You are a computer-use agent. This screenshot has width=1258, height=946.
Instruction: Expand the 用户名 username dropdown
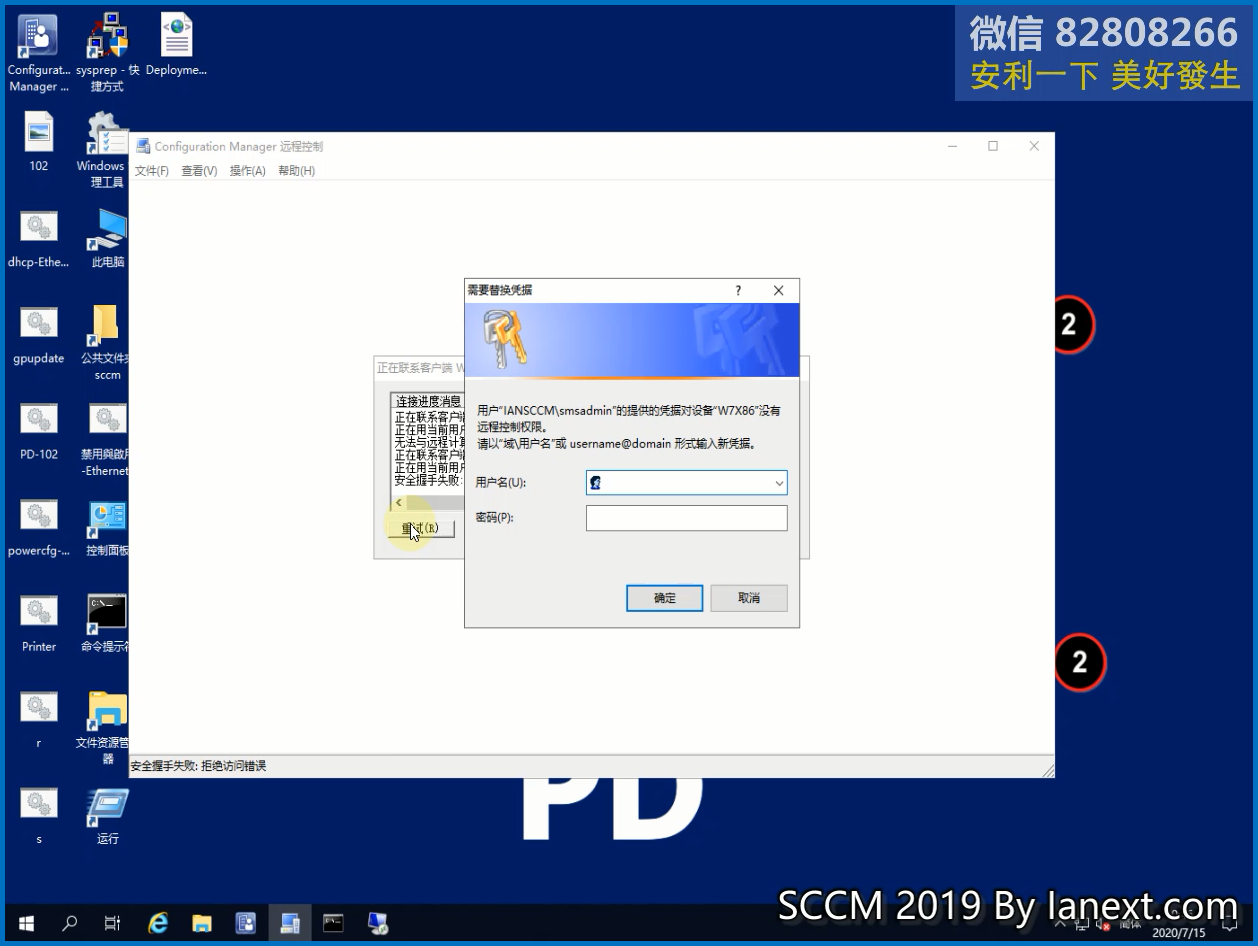(779, 483)
